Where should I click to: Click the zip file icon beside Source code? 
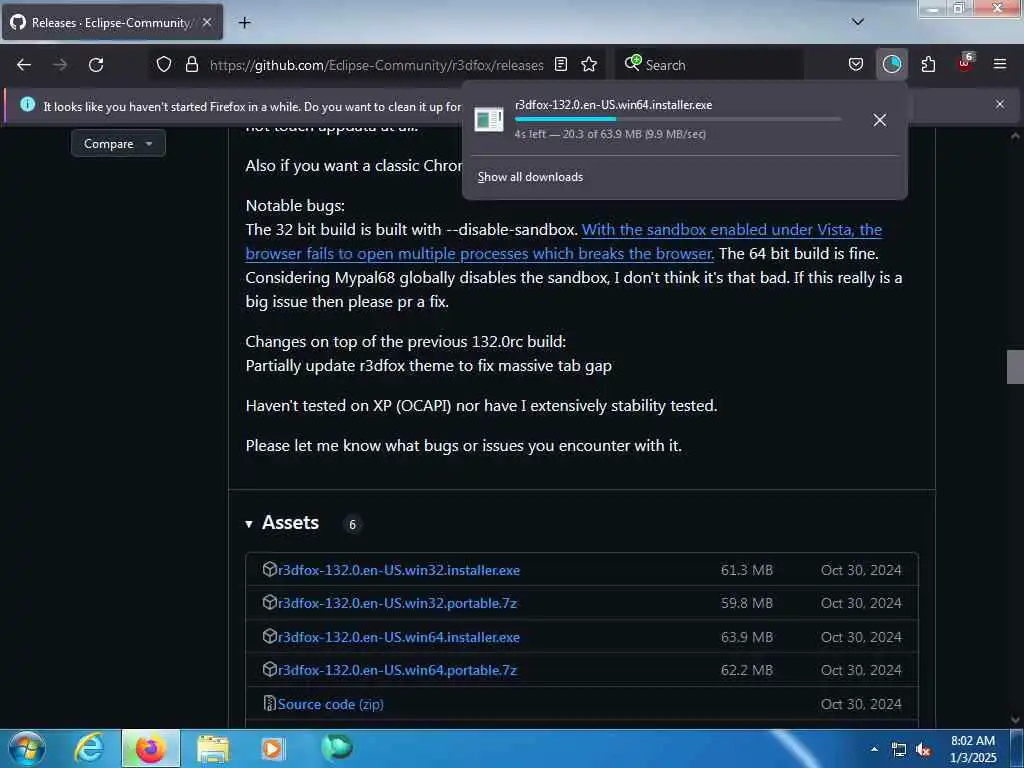pyautogui.click(x=270, y=703)
